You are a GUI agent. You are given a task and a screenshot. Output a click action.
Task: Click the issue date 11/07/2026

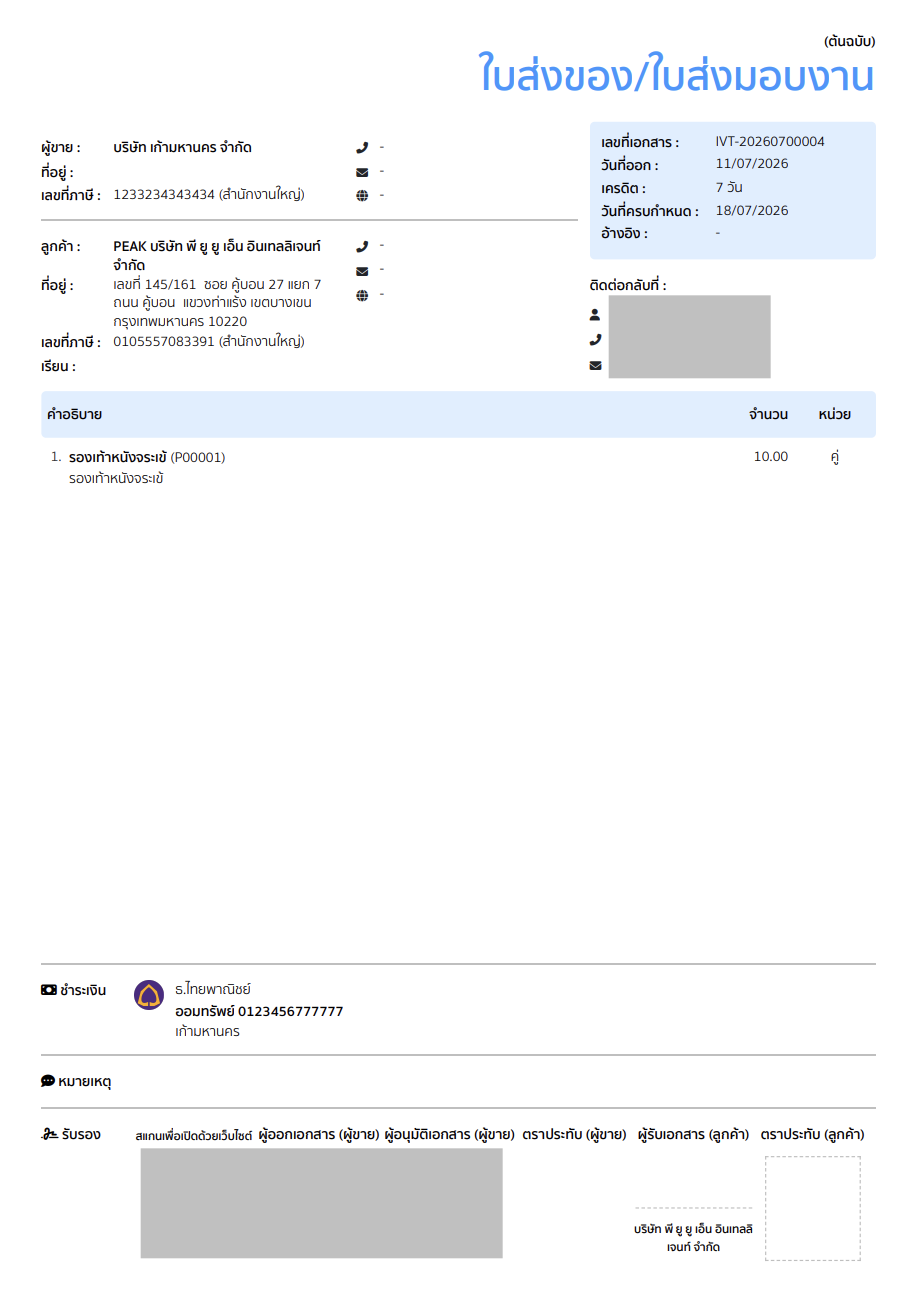point(752,164)
